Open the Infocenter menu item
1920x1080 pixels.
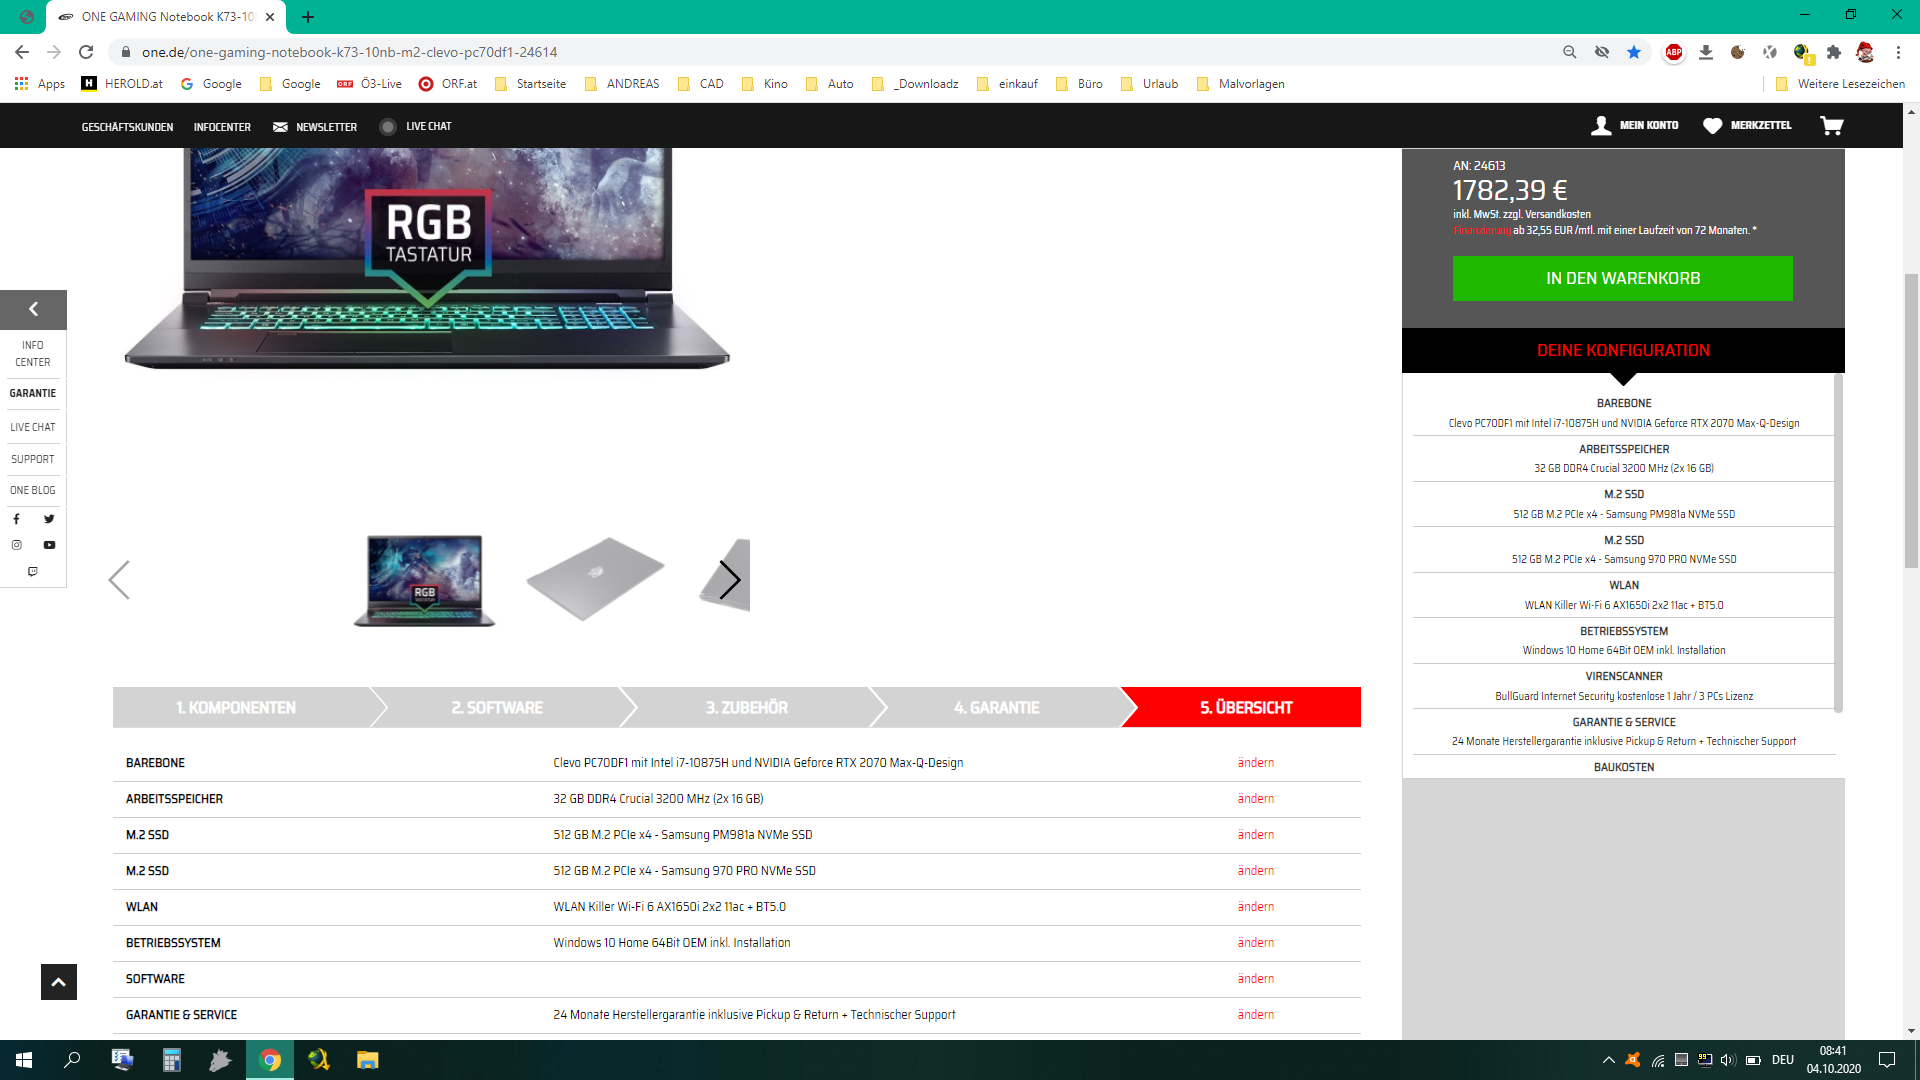coord(222,127)
